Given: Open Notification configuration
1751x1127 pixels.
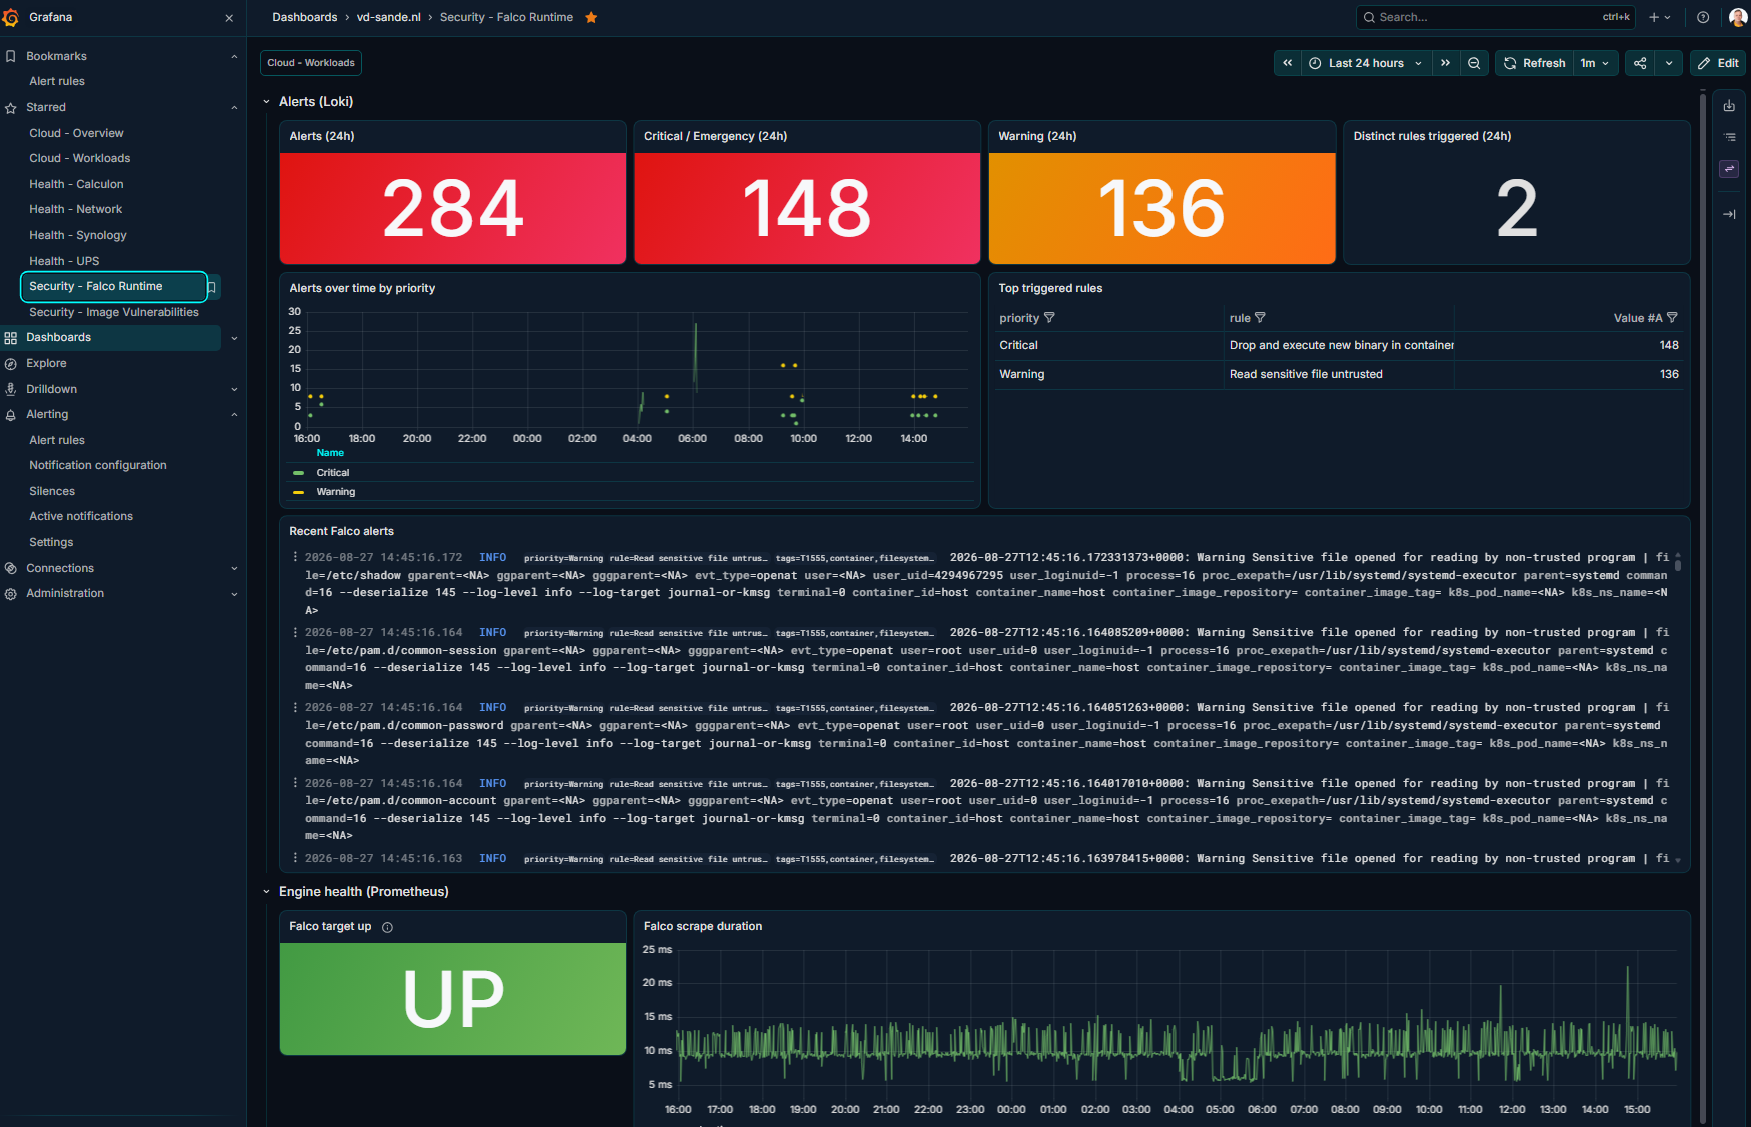Looking at the screenshot, I should (x=98, y=465).
